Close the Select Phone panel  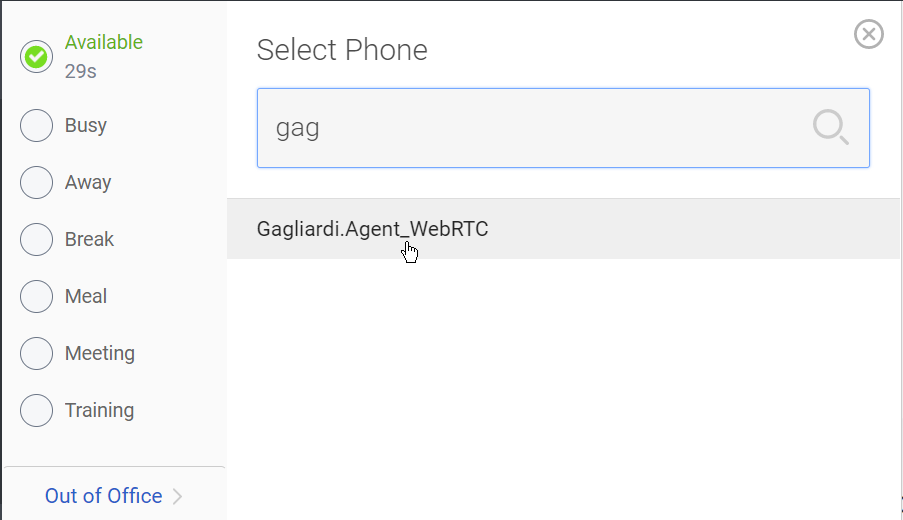pyautogui.click(x=868, y=34)
